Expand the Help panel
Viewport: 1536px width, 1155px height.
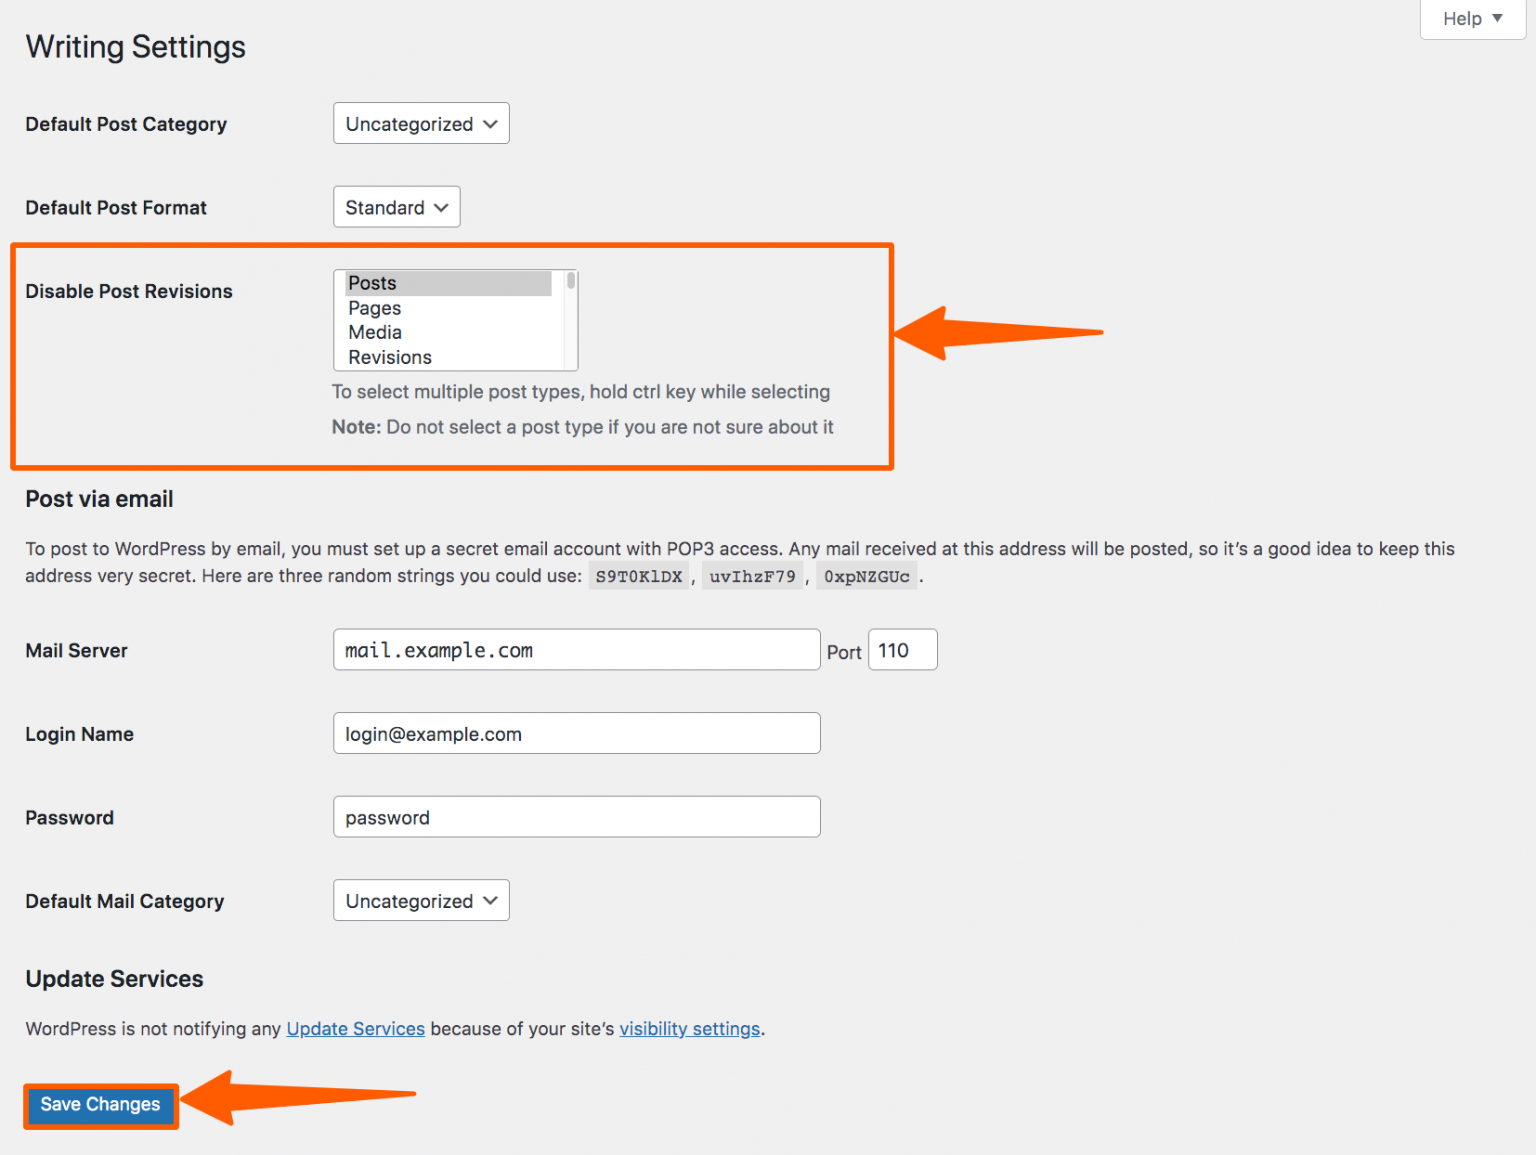(1470, 18)
